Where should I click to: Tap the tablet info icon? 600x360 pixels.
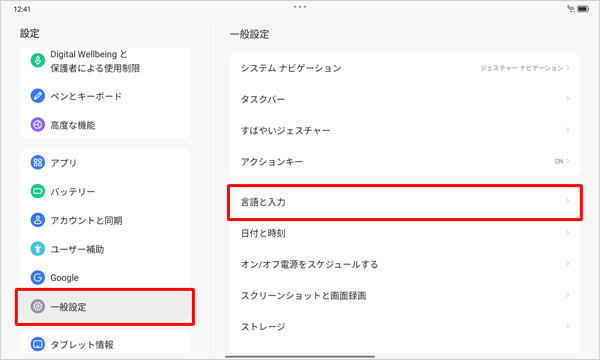[38, 344]
